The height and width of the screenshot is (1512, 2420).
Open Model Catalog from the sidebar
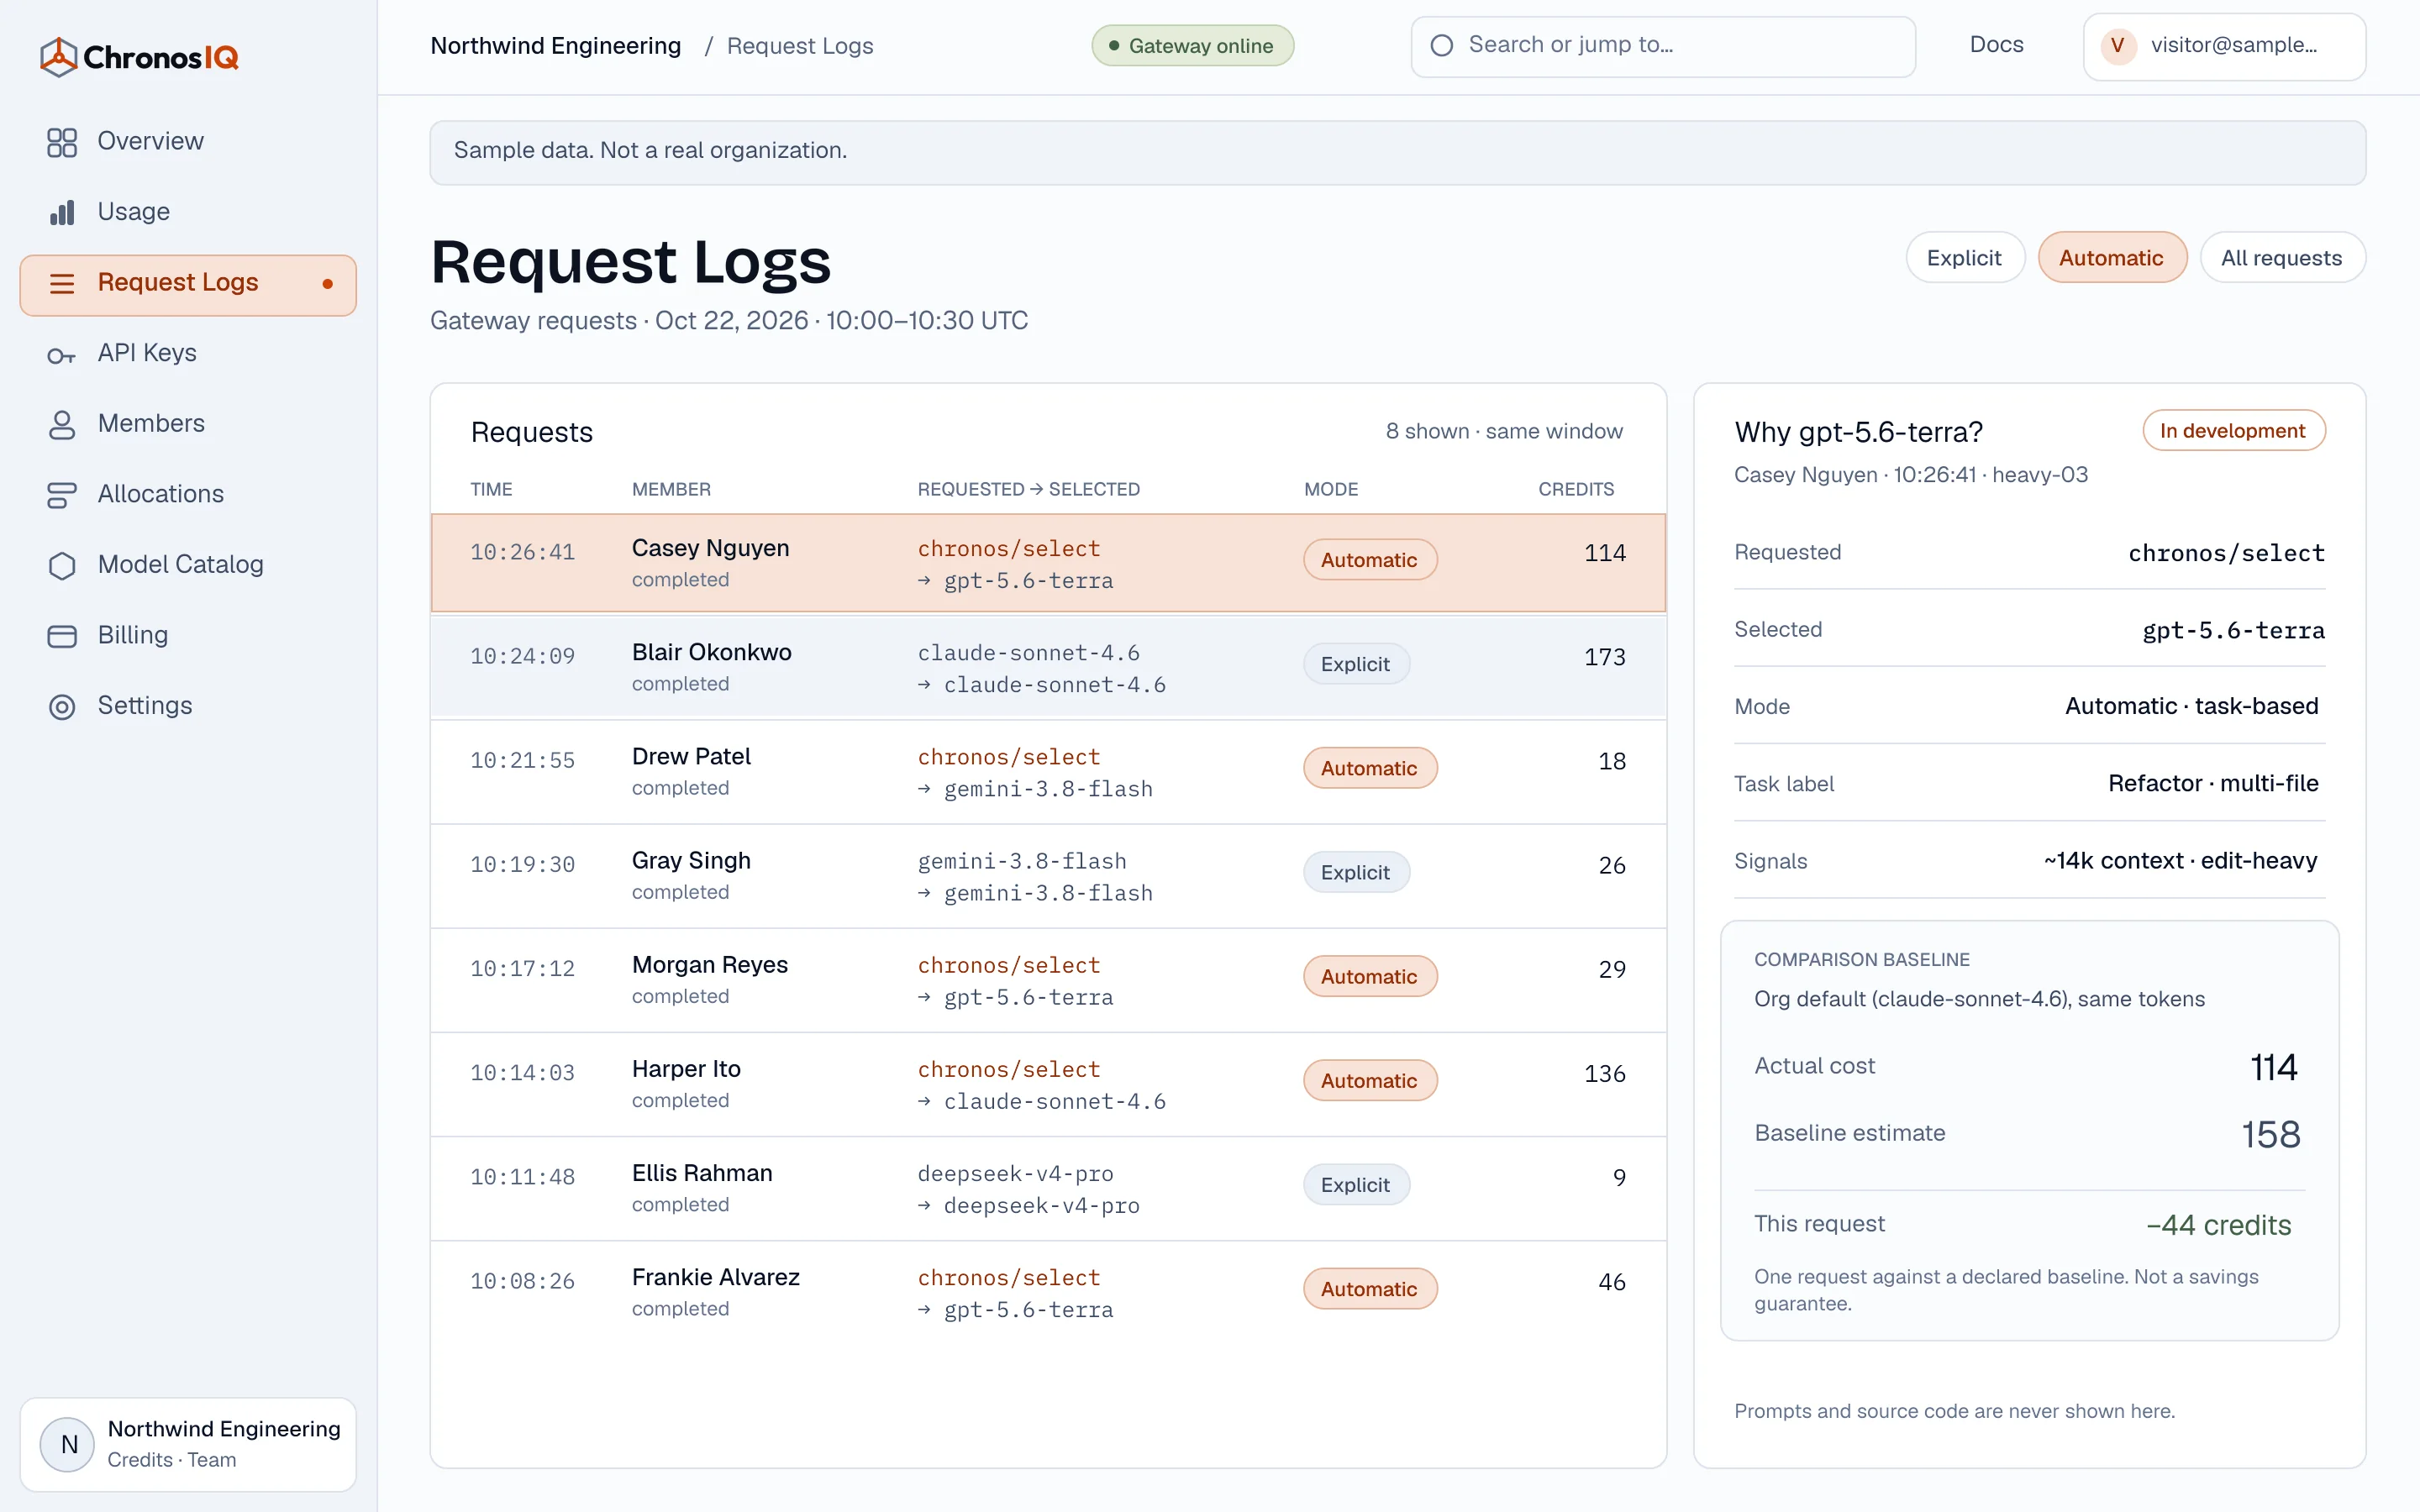(x=188, y=565)
